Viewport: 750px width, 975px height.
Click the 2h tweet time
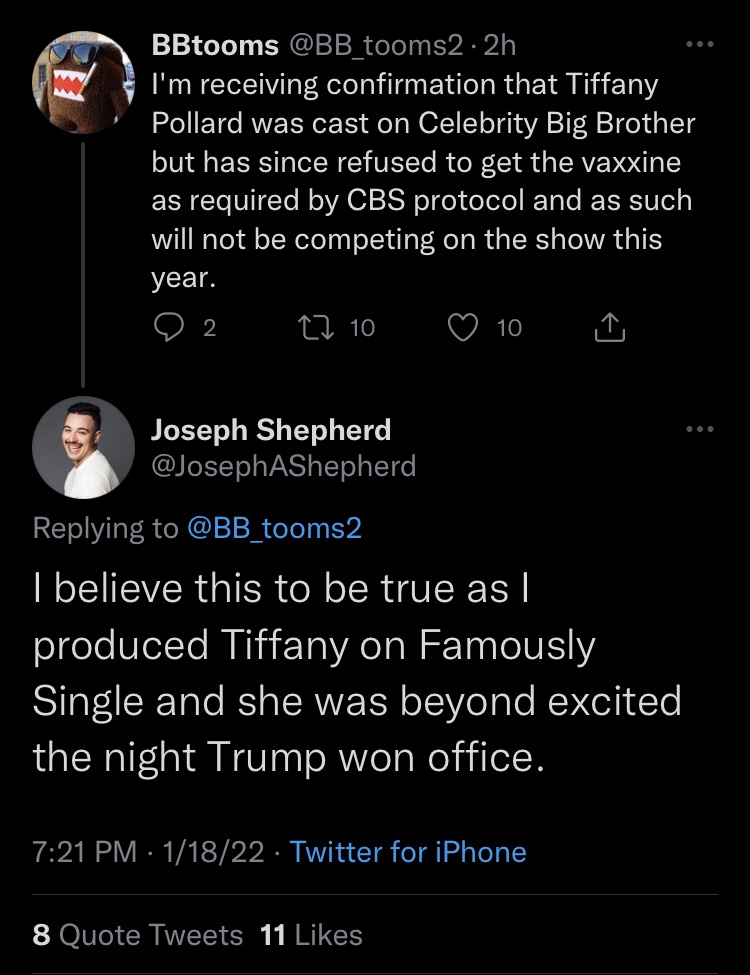pos(499,45)
